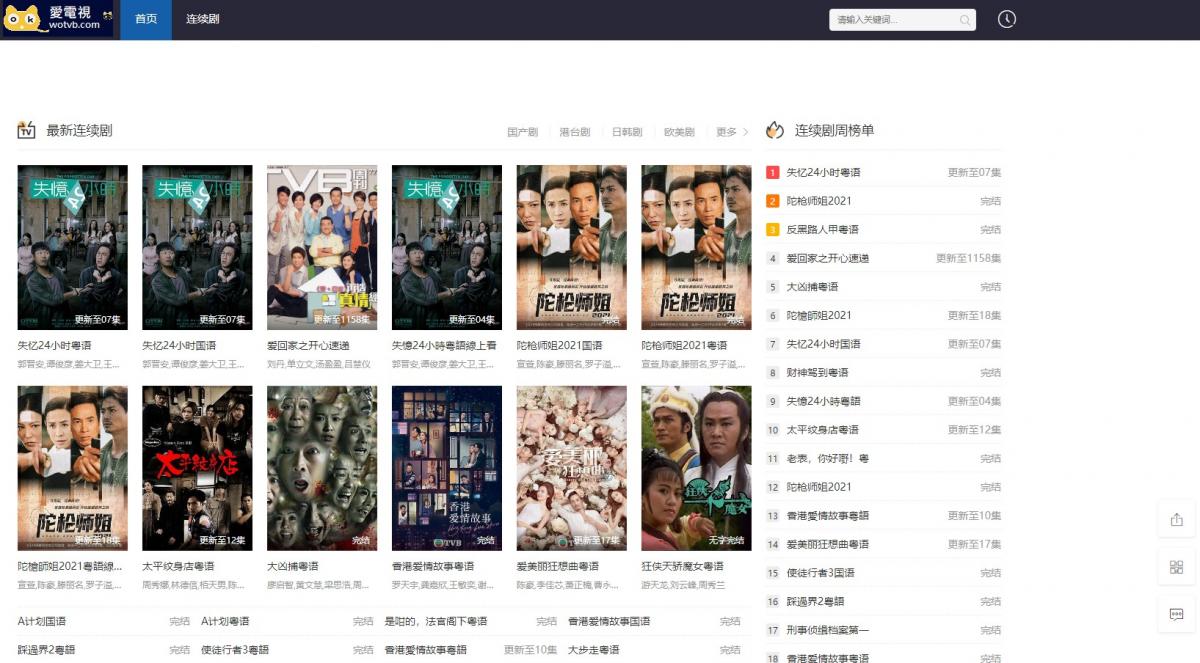
Task: Open the 连续剧 navigation tab
Action: coord(202,20)
